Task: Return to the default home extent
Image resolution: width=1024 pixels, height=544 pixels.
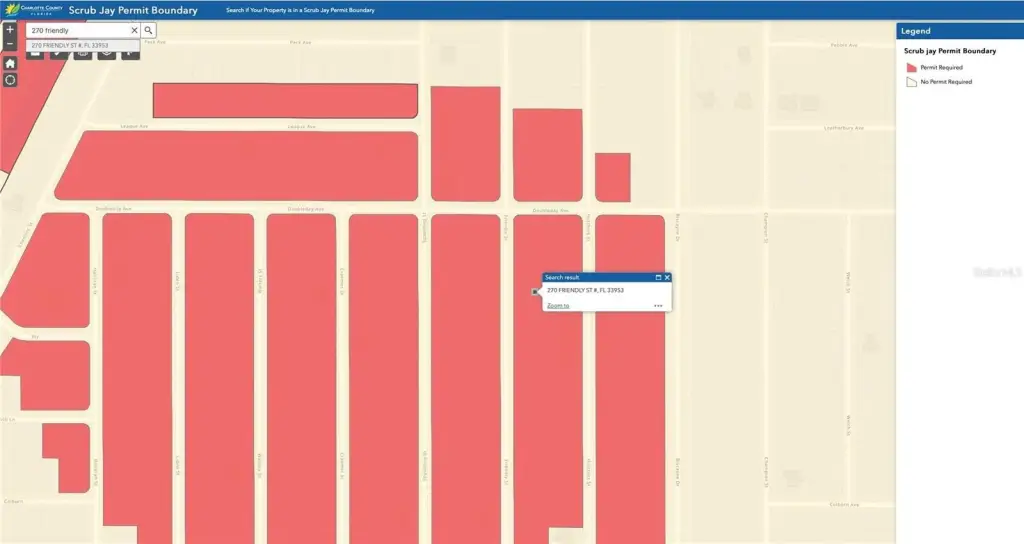Action: point(10,63)
